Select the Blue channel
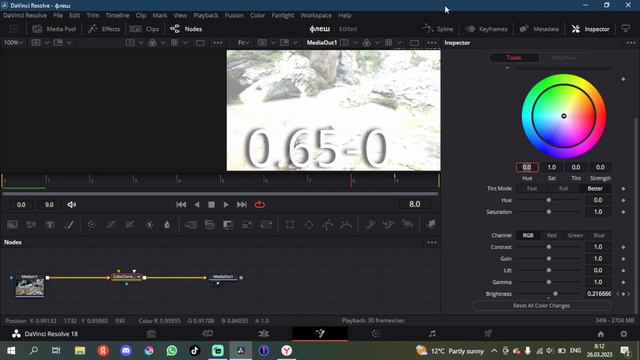The width and height of the screenshot is (640, 360). pyautogui.click(x=599, y=236)
